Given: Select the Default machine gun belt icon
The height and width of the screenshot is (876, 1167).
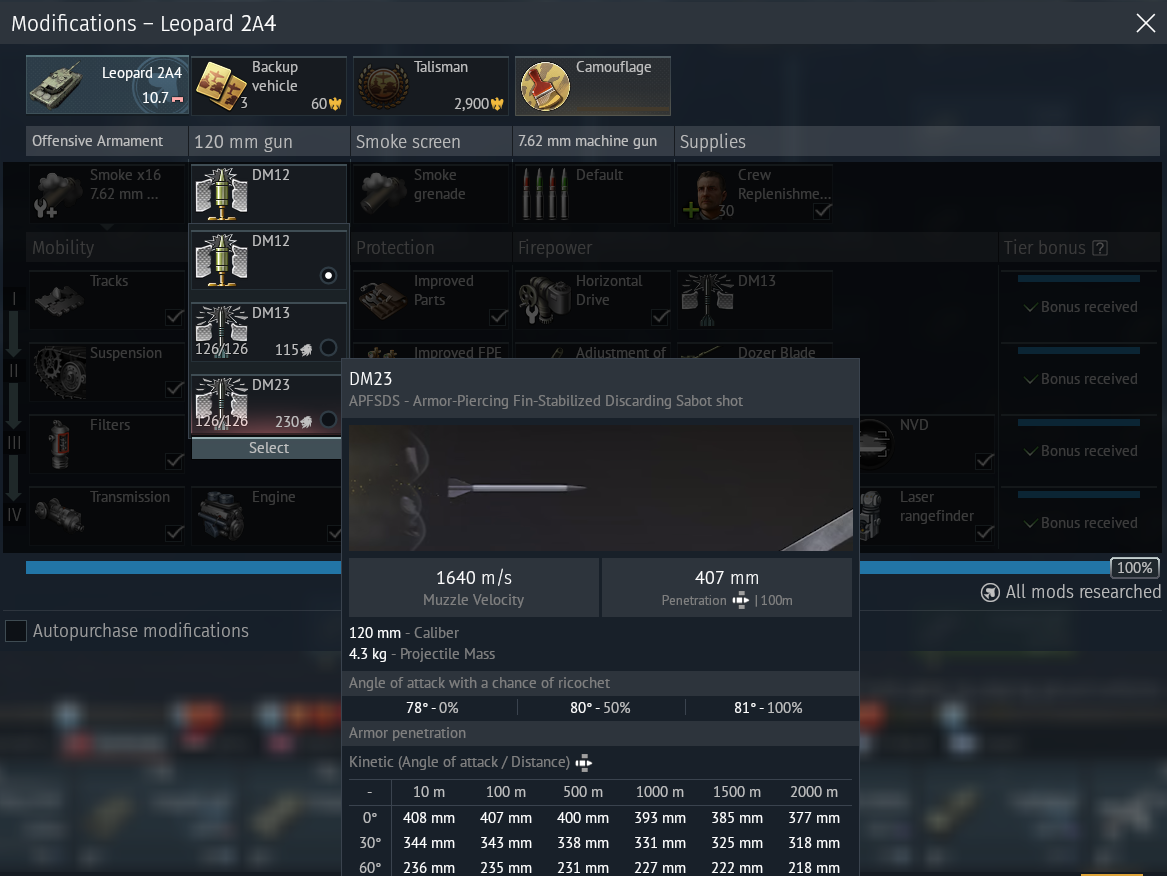Looking at the screenshot, I should pyautogui.click(x=545, y=194).
